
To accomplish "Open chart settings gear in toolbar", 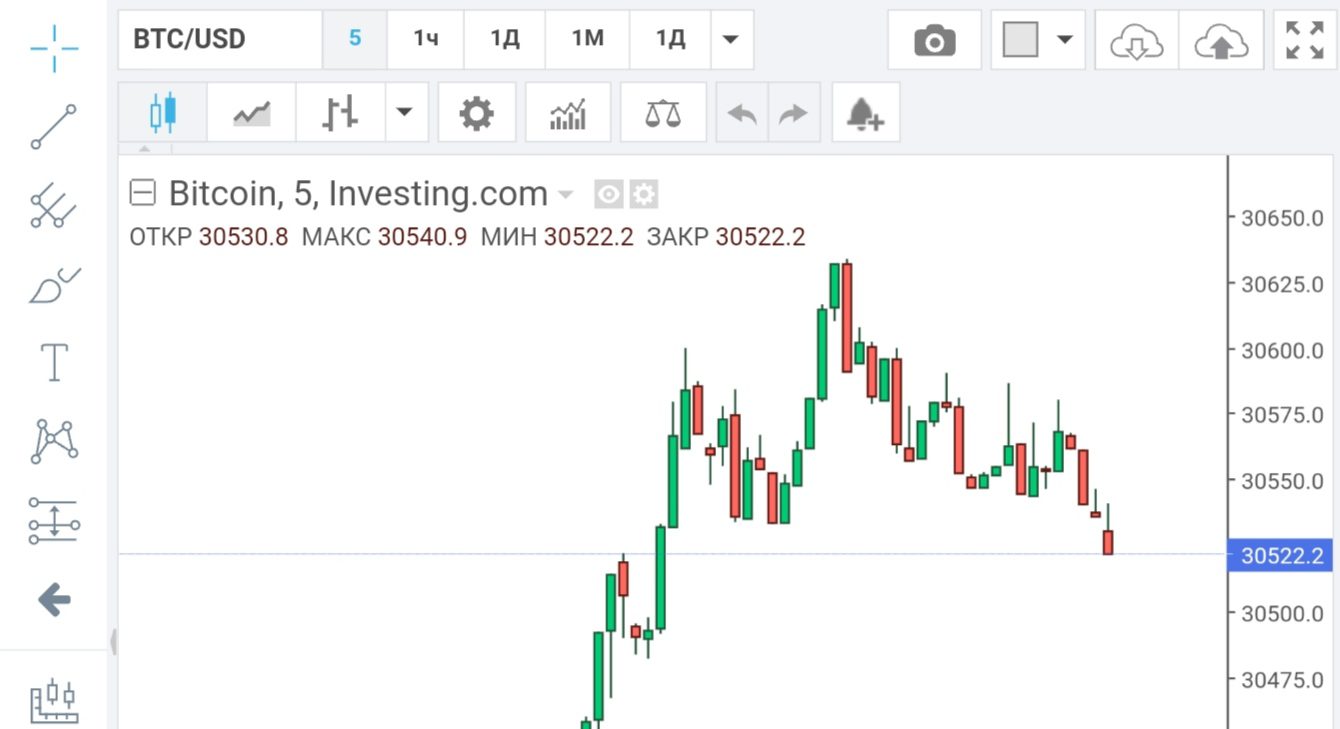I will coord(476,113).
